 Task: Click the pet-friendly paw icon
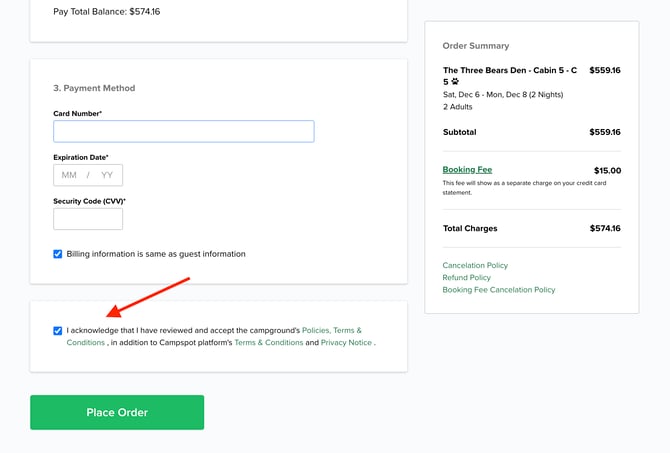[455, 82]
